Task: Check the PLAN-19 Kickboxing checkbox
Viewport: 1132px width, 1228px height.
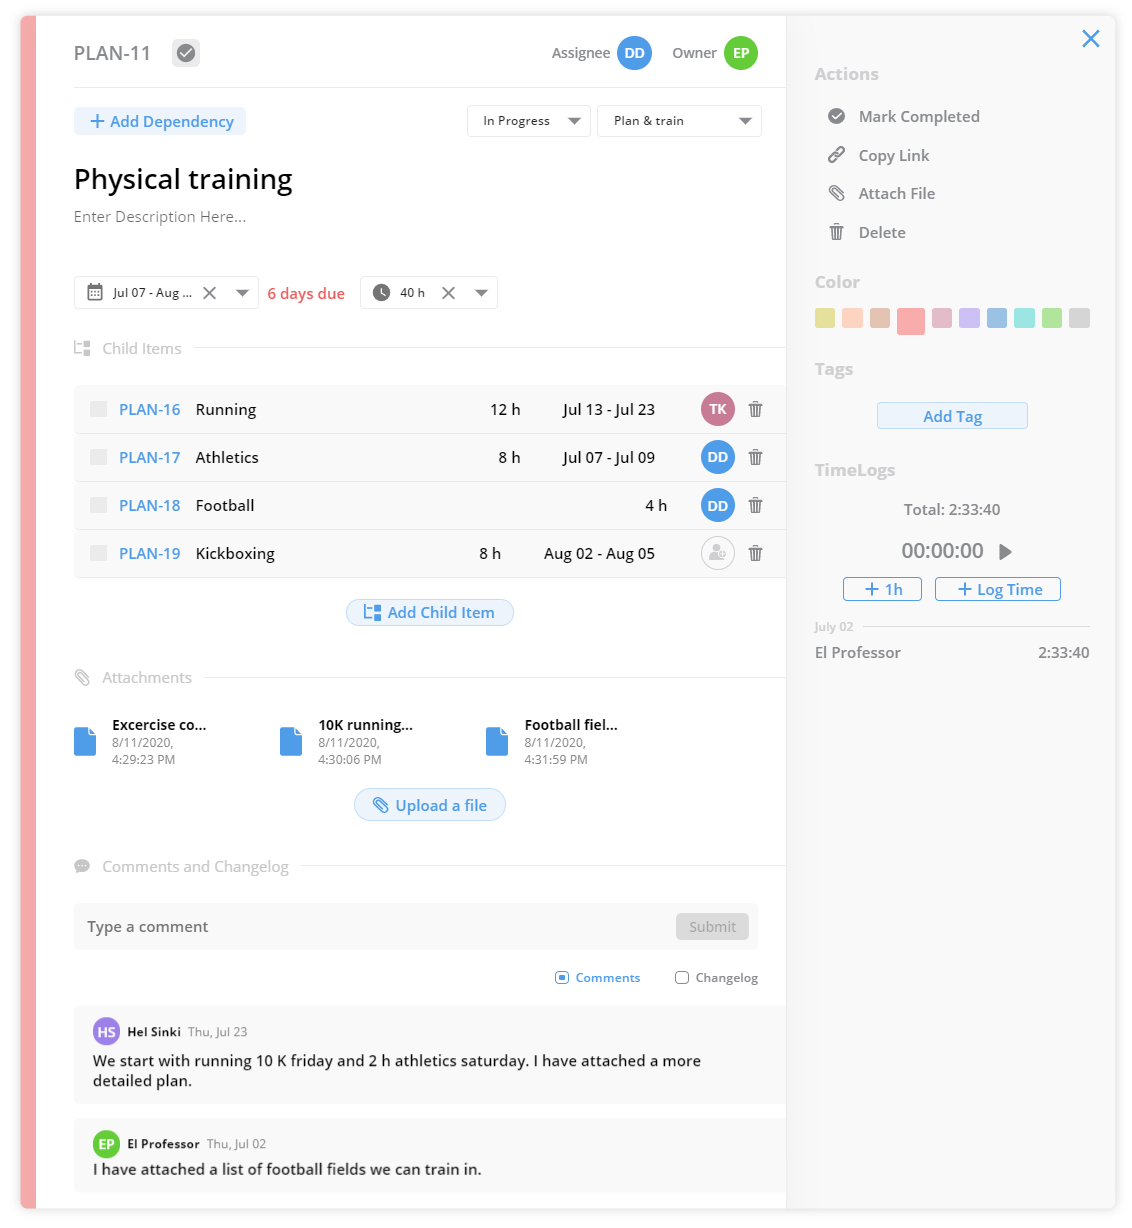Action: pyautogui.click(x=98, y=553)
